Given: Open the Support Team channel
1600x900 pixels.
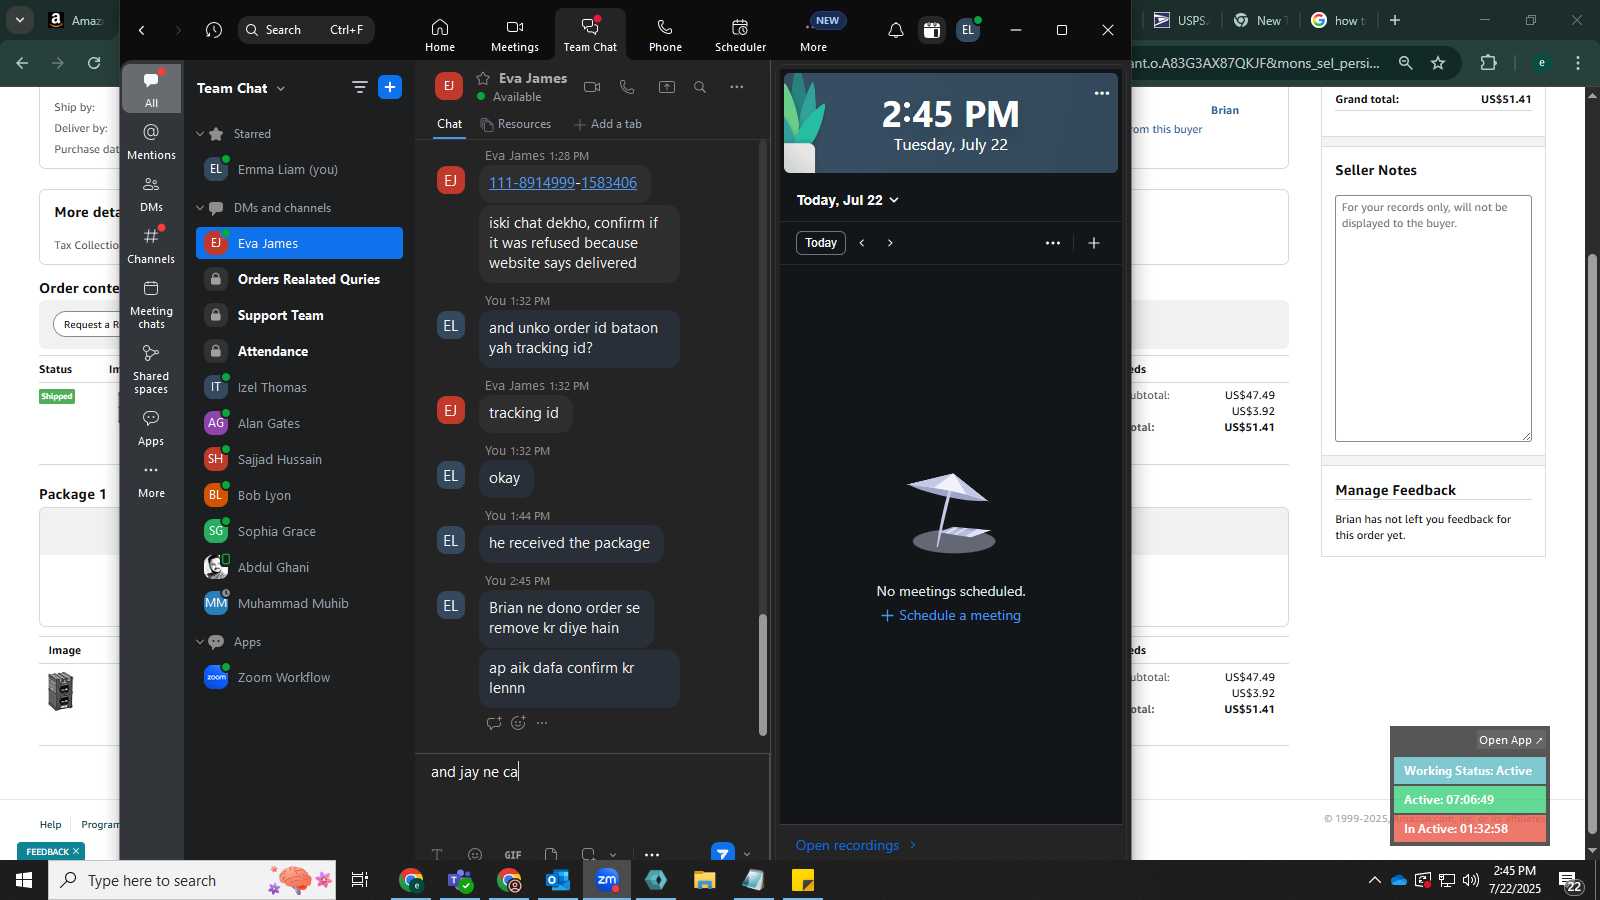Looking at the screenshot, I should coord(299,315).
